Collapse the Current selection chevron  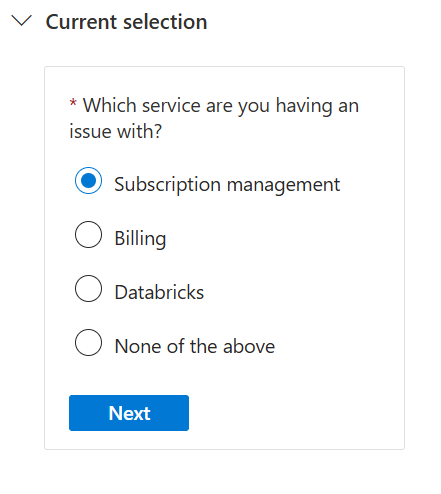pyautogui.click(x=21, y=21)
